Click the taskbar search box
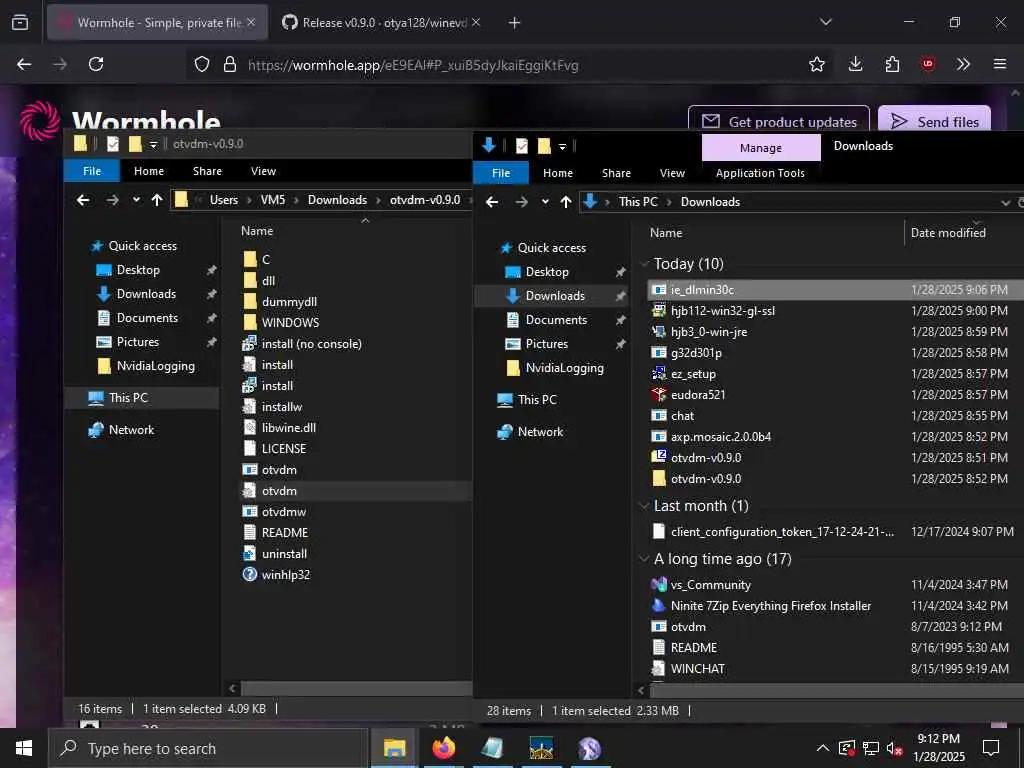The height and width of the screenshot is (768, 1024). click(209, 748)
